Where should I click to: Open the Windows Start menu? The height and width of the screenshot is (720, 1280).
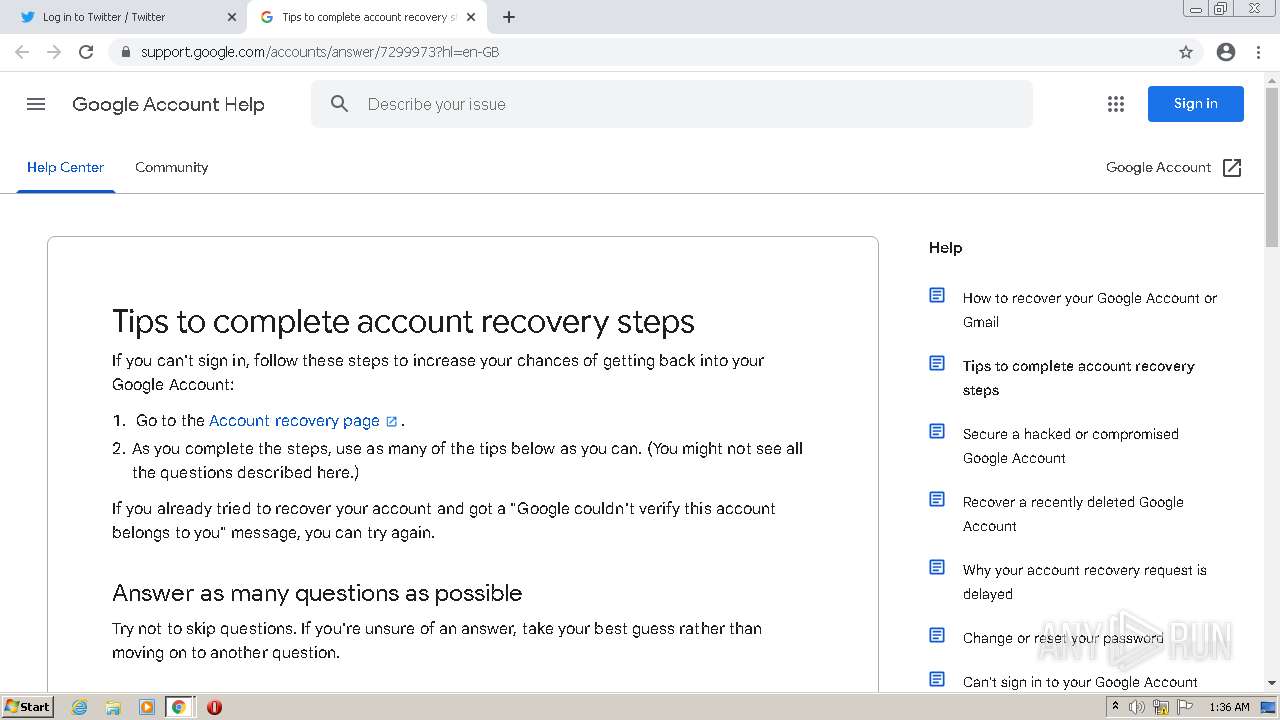pyautogui.click(x=27, y=707)
